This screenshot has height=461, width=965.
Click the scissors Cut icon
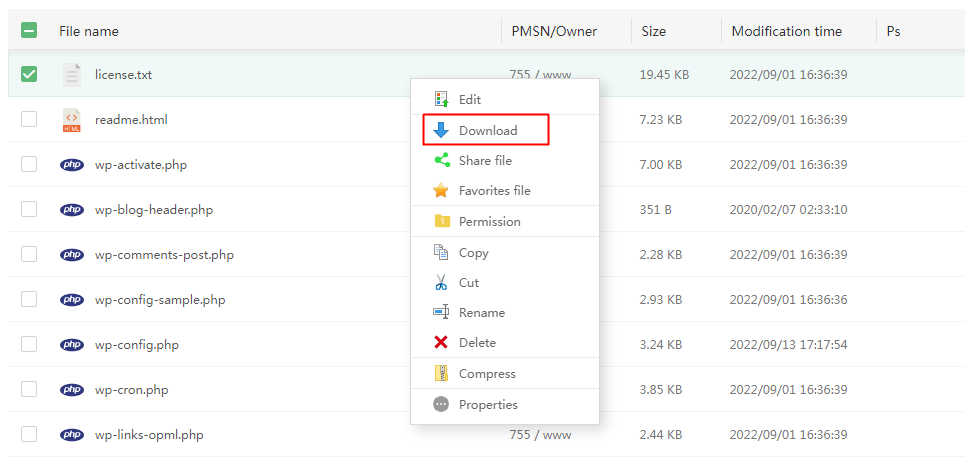pos(441,282)
